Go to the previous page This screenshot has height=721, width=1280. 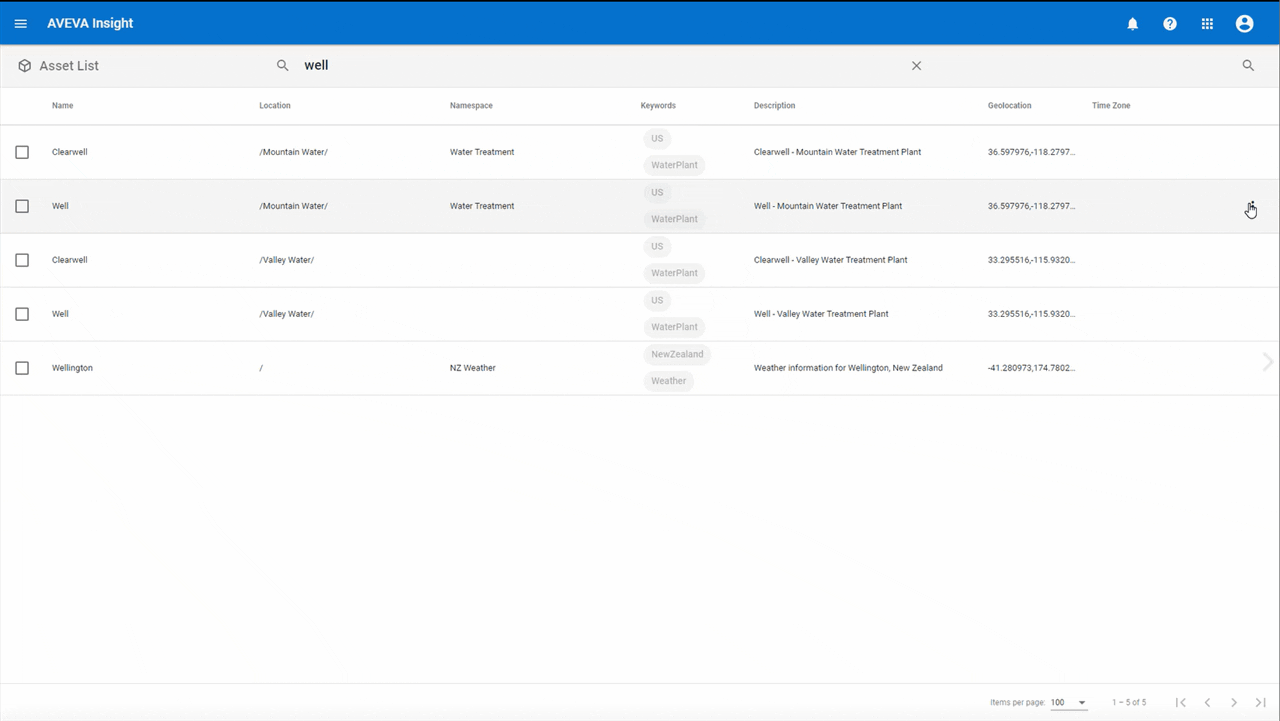(x=1207, y=703)
